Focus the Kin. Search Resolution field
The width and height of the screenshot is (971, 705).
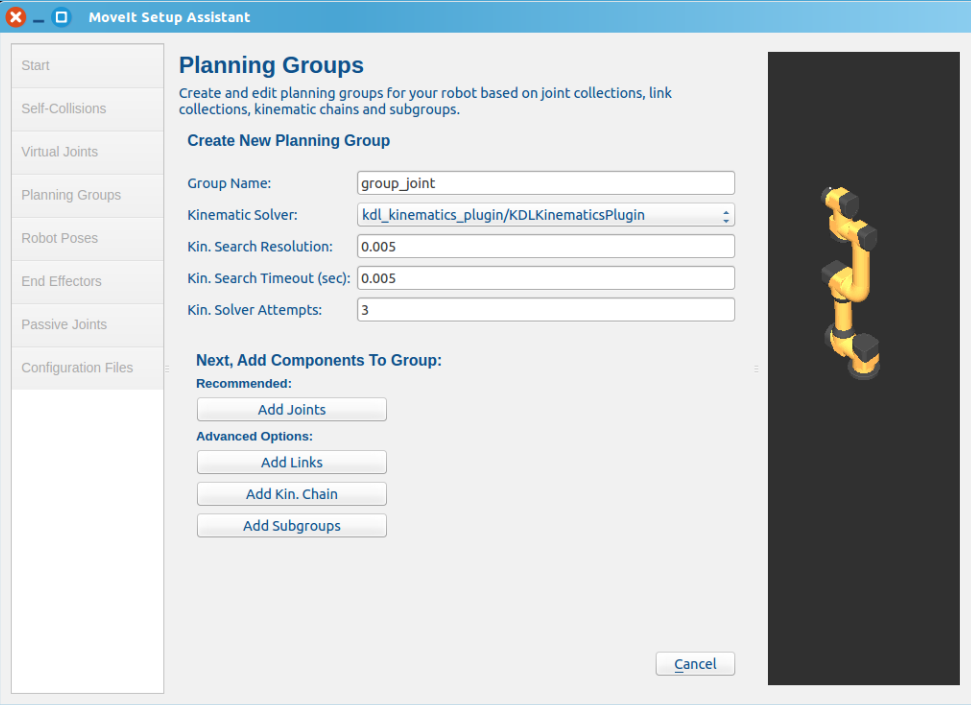pos(546,247)
